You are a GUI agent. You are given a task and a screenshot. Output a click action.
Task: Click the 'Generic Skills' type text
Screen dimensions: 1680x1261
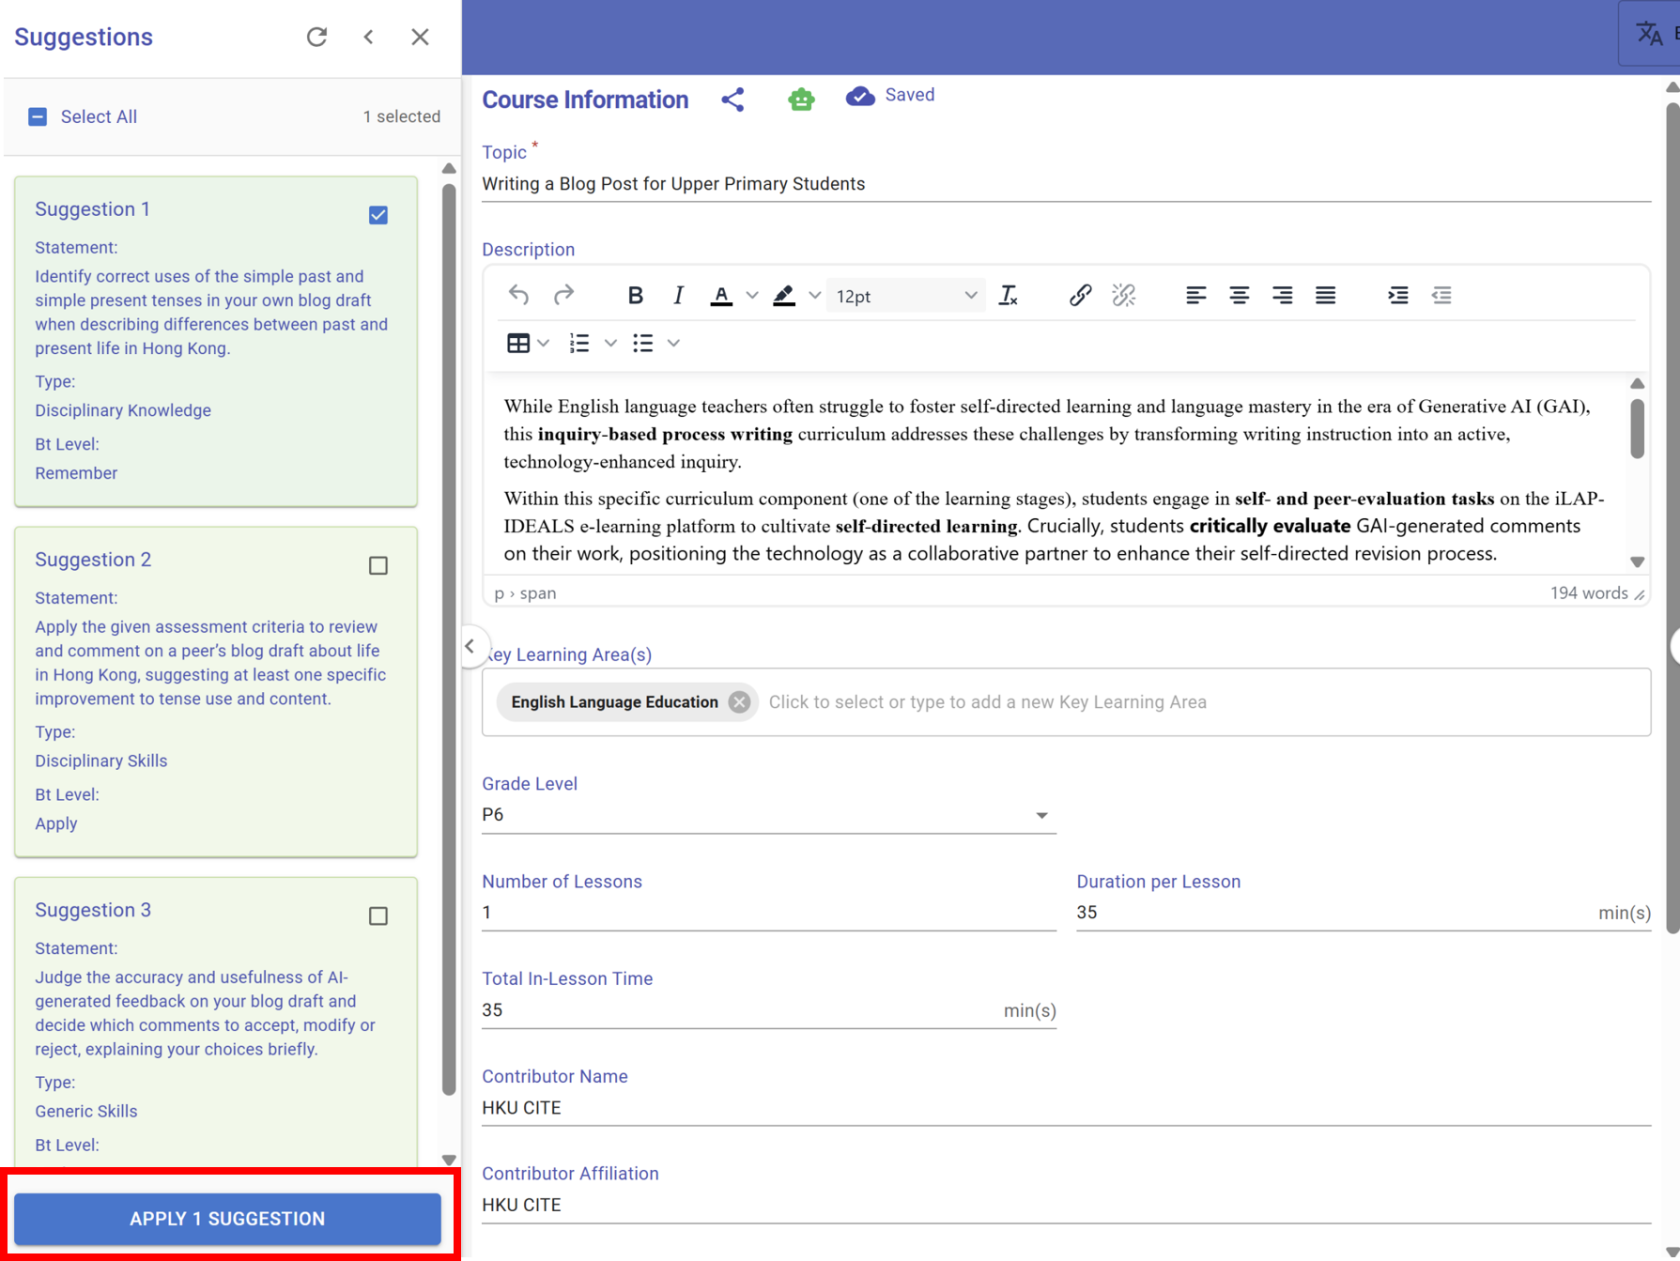click(x=86, y=1111)
